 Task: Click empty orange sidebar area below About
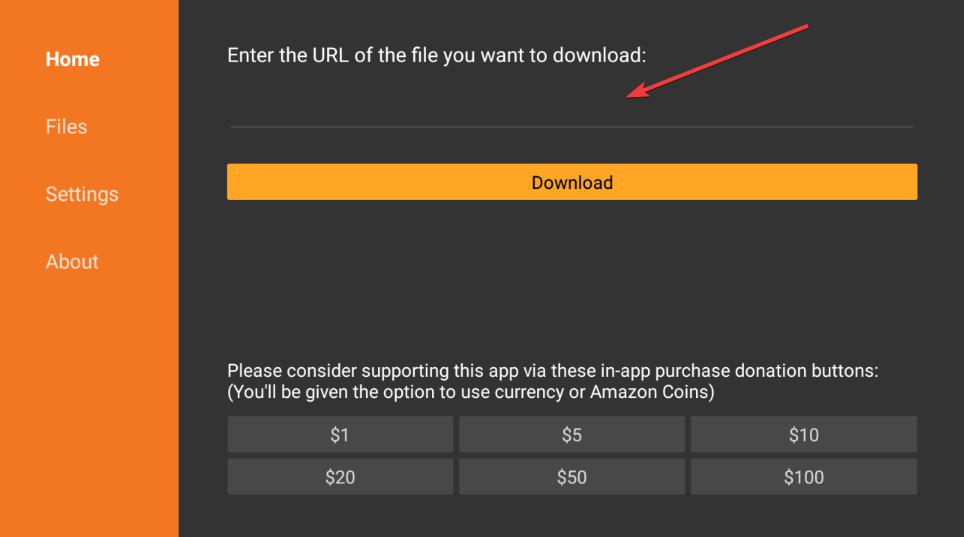pos(89,400)
